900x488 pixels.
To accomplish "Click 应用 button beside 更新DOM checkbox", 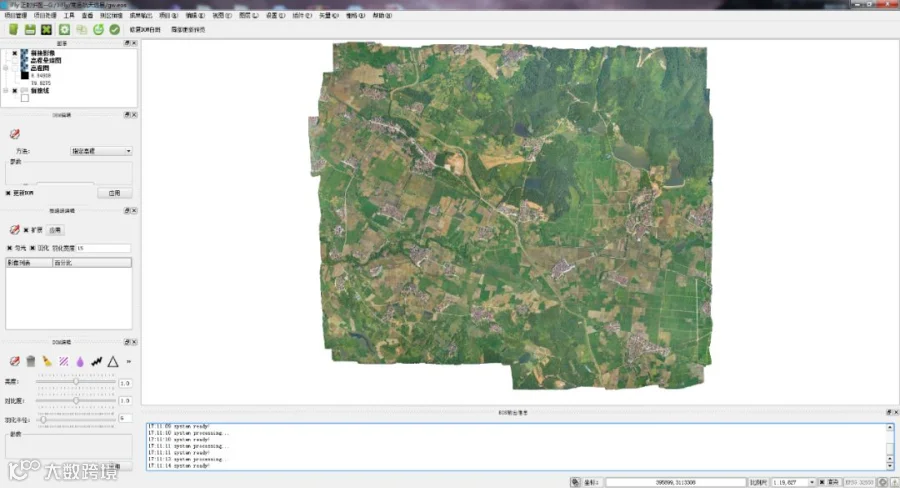I will click(x=115, y=193).
